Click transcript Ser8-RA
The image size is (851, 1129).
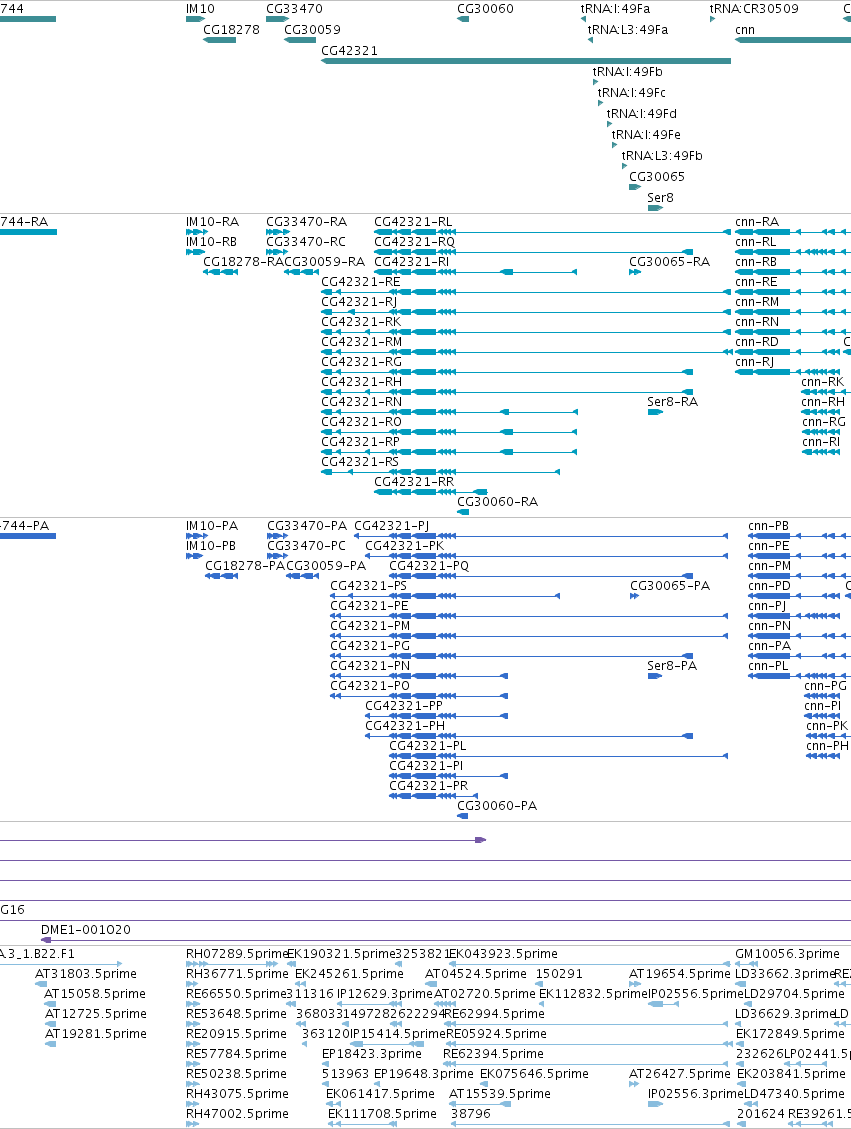click(672, 402)
